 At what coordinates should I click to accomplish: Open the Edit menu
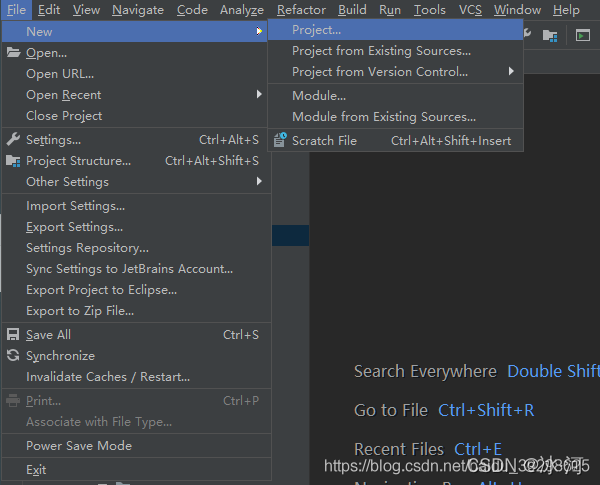click(x=49, y=10)
